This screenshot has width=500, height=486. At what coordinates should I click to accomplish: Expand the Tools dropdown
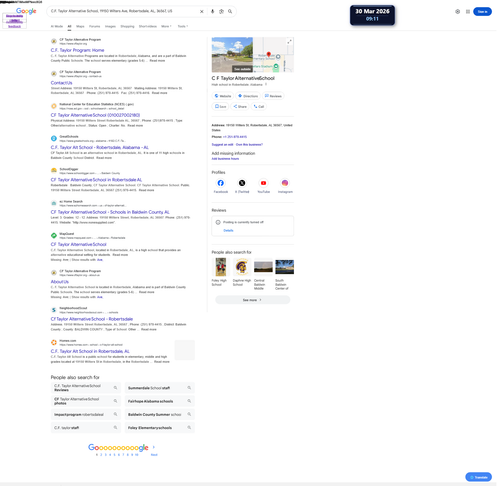coord(183,26)
